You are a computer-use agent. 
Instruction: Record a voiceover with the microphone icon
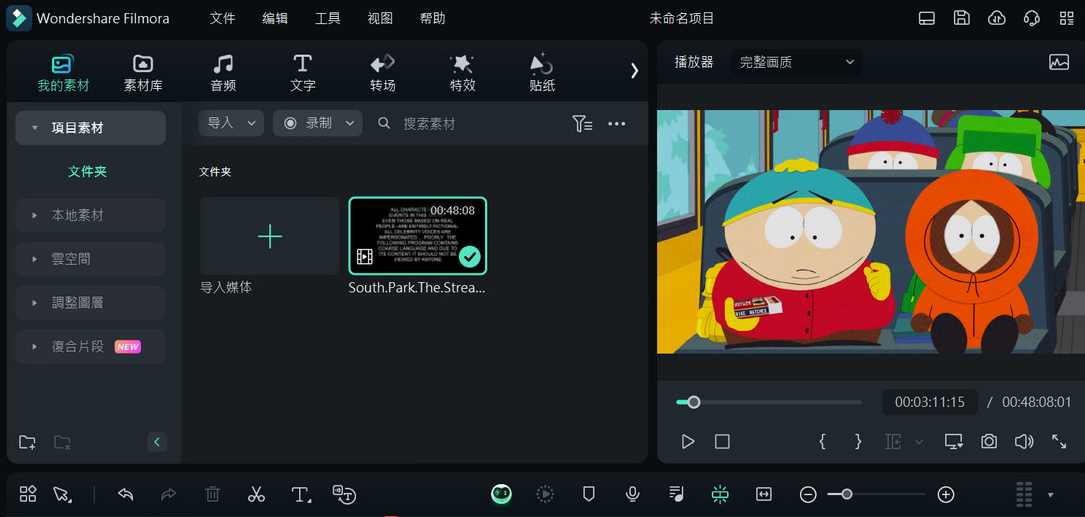pyautogui.click(x=632, y=494)
